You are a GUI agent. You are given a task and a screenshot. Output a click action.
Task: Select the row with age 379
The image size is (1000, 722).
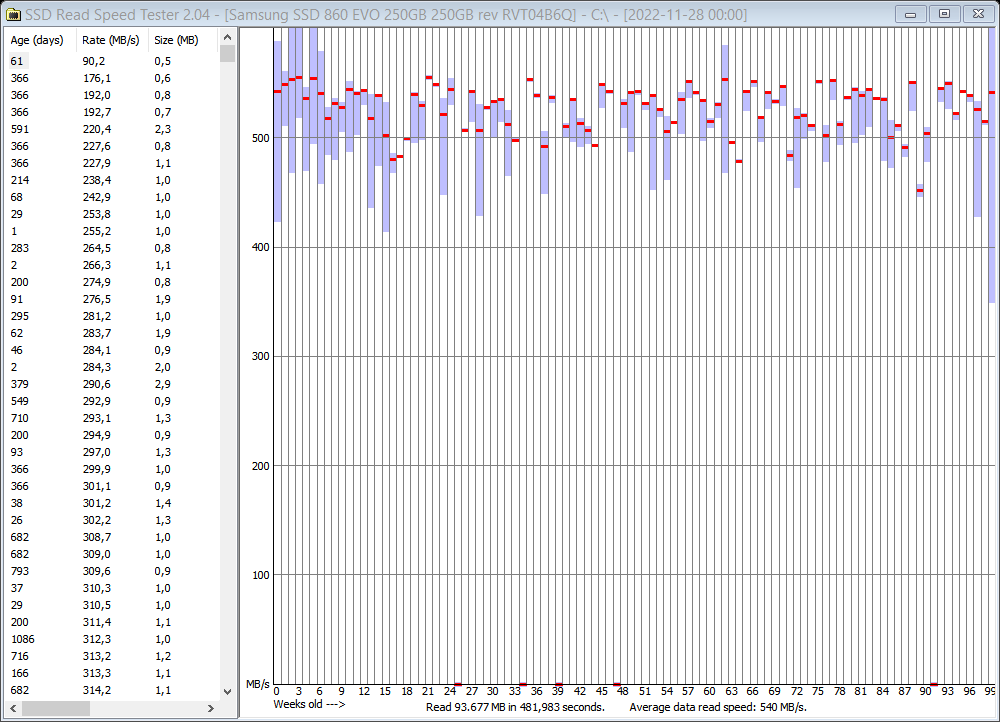pos(112,384)
